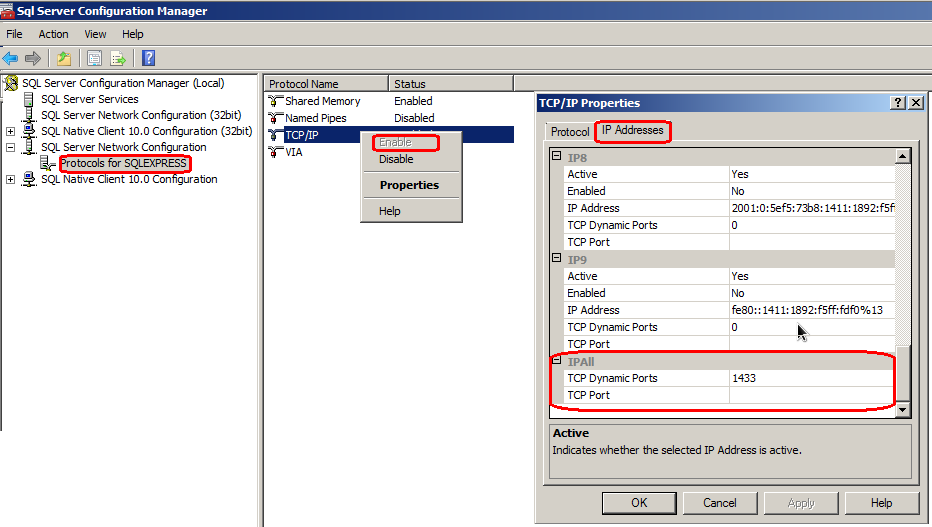Click the TCP Port field under IPAll
Image resolution: width=932 pixels, height=527 pixels.
click(810, 395)
